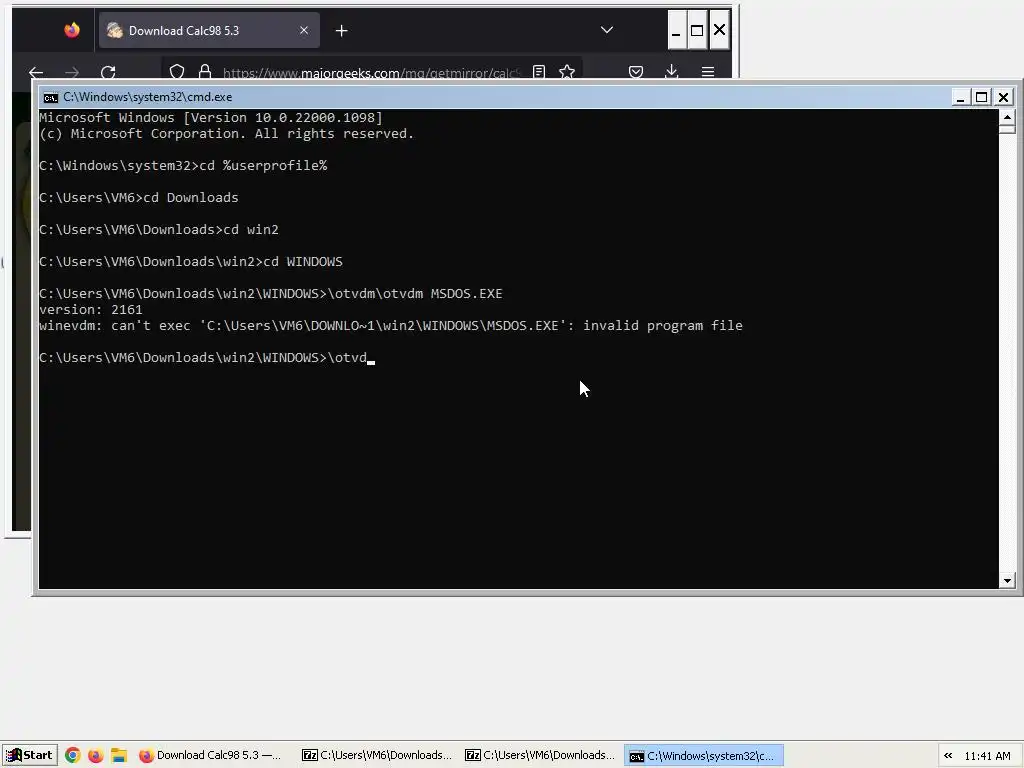Screen dimensions: 1024x768
Task: View site security padlock info
Action: point(204,71)
